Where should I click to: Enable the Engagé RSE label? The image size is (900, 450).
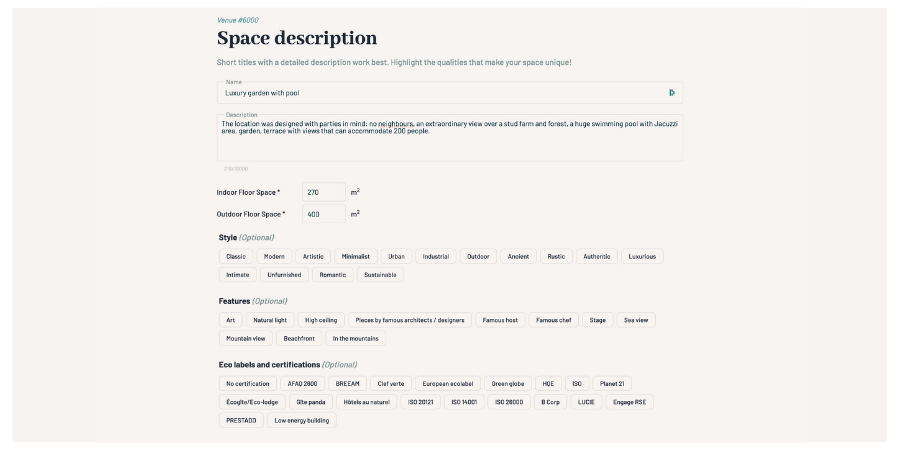pos(630,402)
